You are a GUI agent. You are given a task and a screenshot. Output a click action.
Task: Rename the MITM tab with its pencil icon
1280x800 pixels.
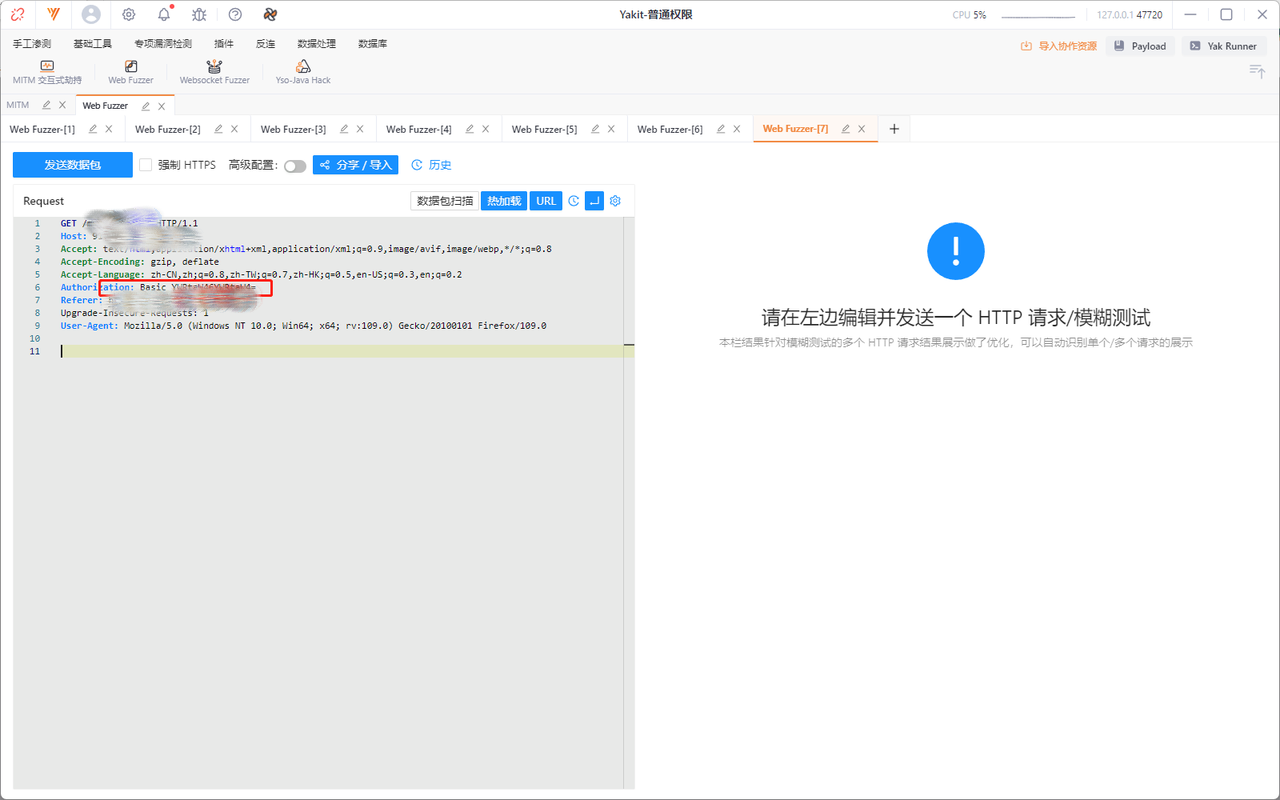pyautogui.click(x=46, y=105)
